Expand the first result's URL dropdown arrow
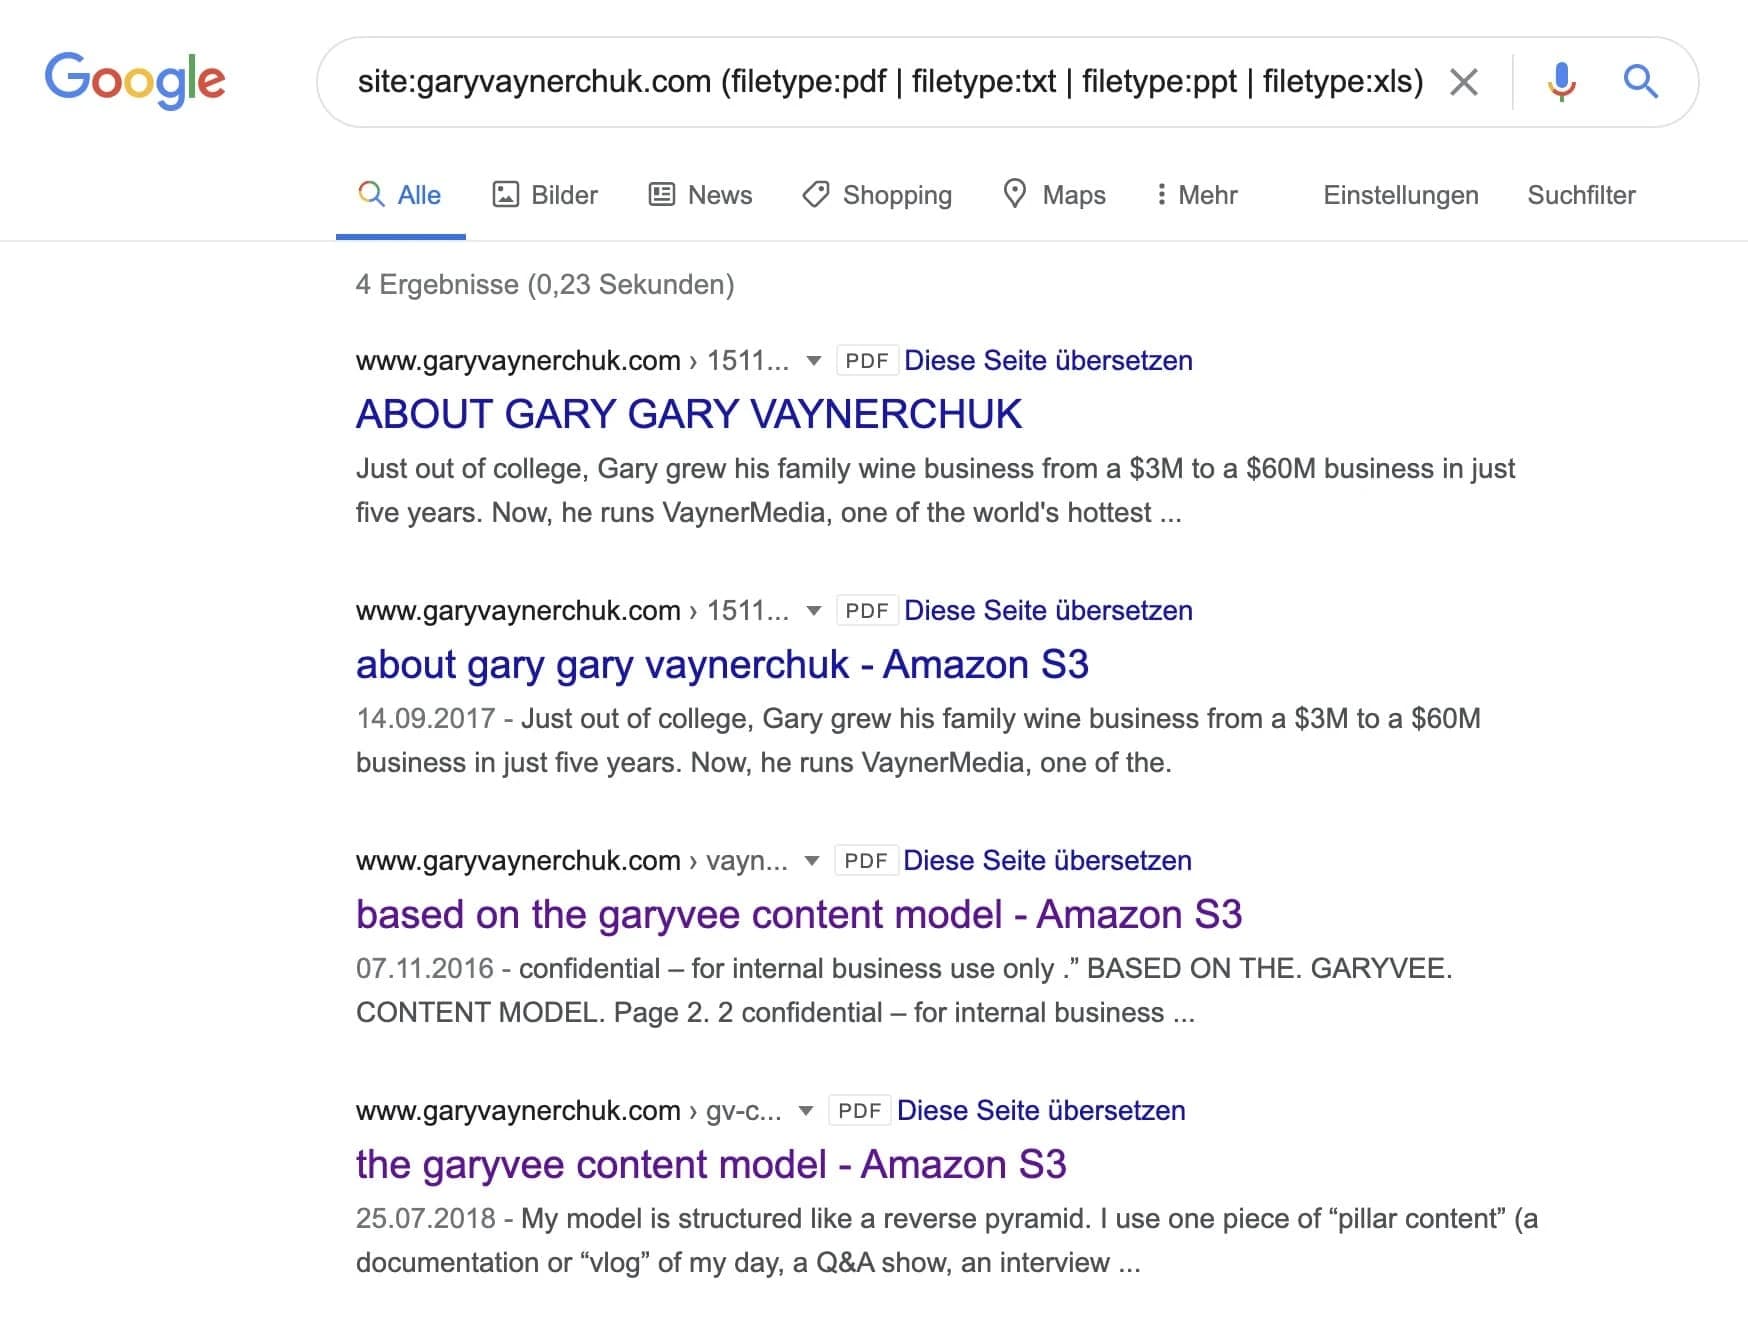The height and width of the screenshot is (1334, 1748). 814,361
